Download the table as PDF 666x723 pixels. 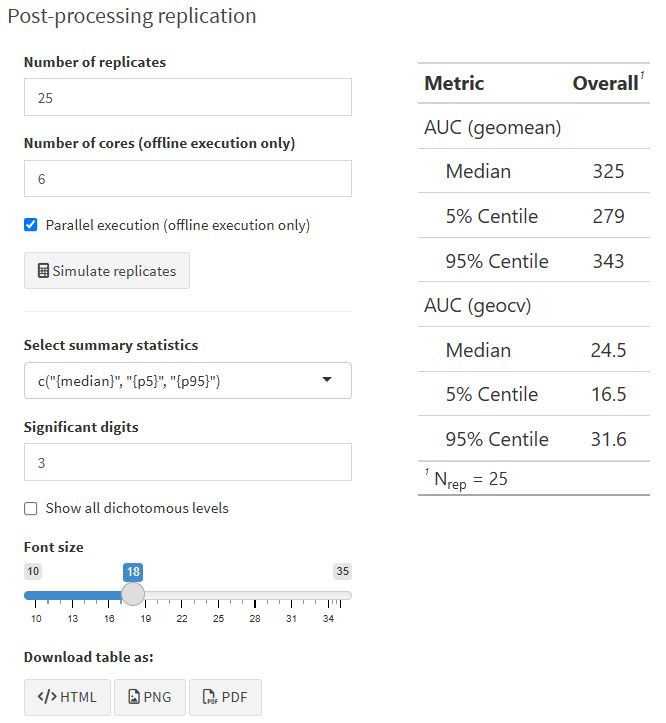(225, 697)
